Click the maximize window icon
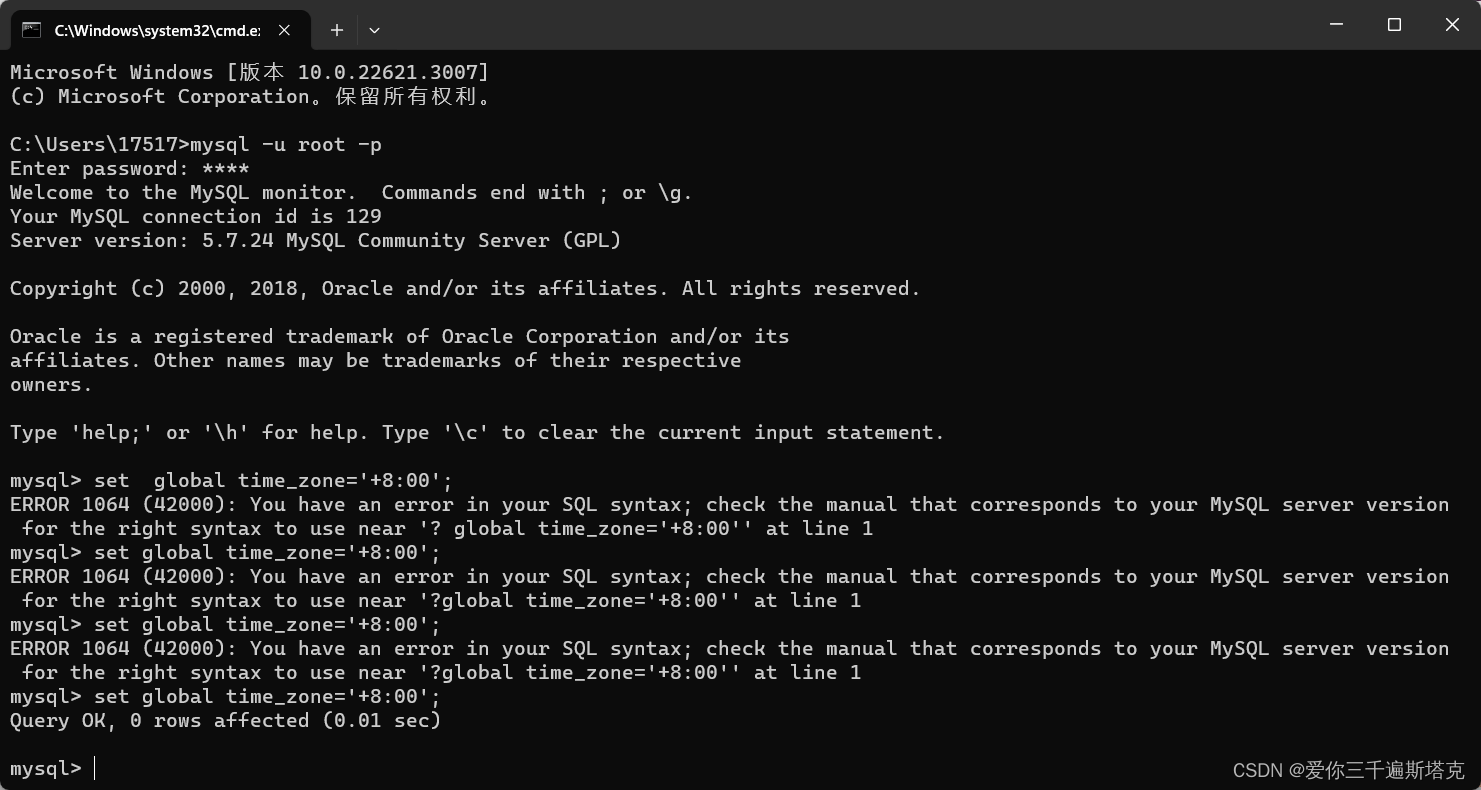Viewport: 1481px width, 790px height. pyautogui.click(x=1394, y=24)
